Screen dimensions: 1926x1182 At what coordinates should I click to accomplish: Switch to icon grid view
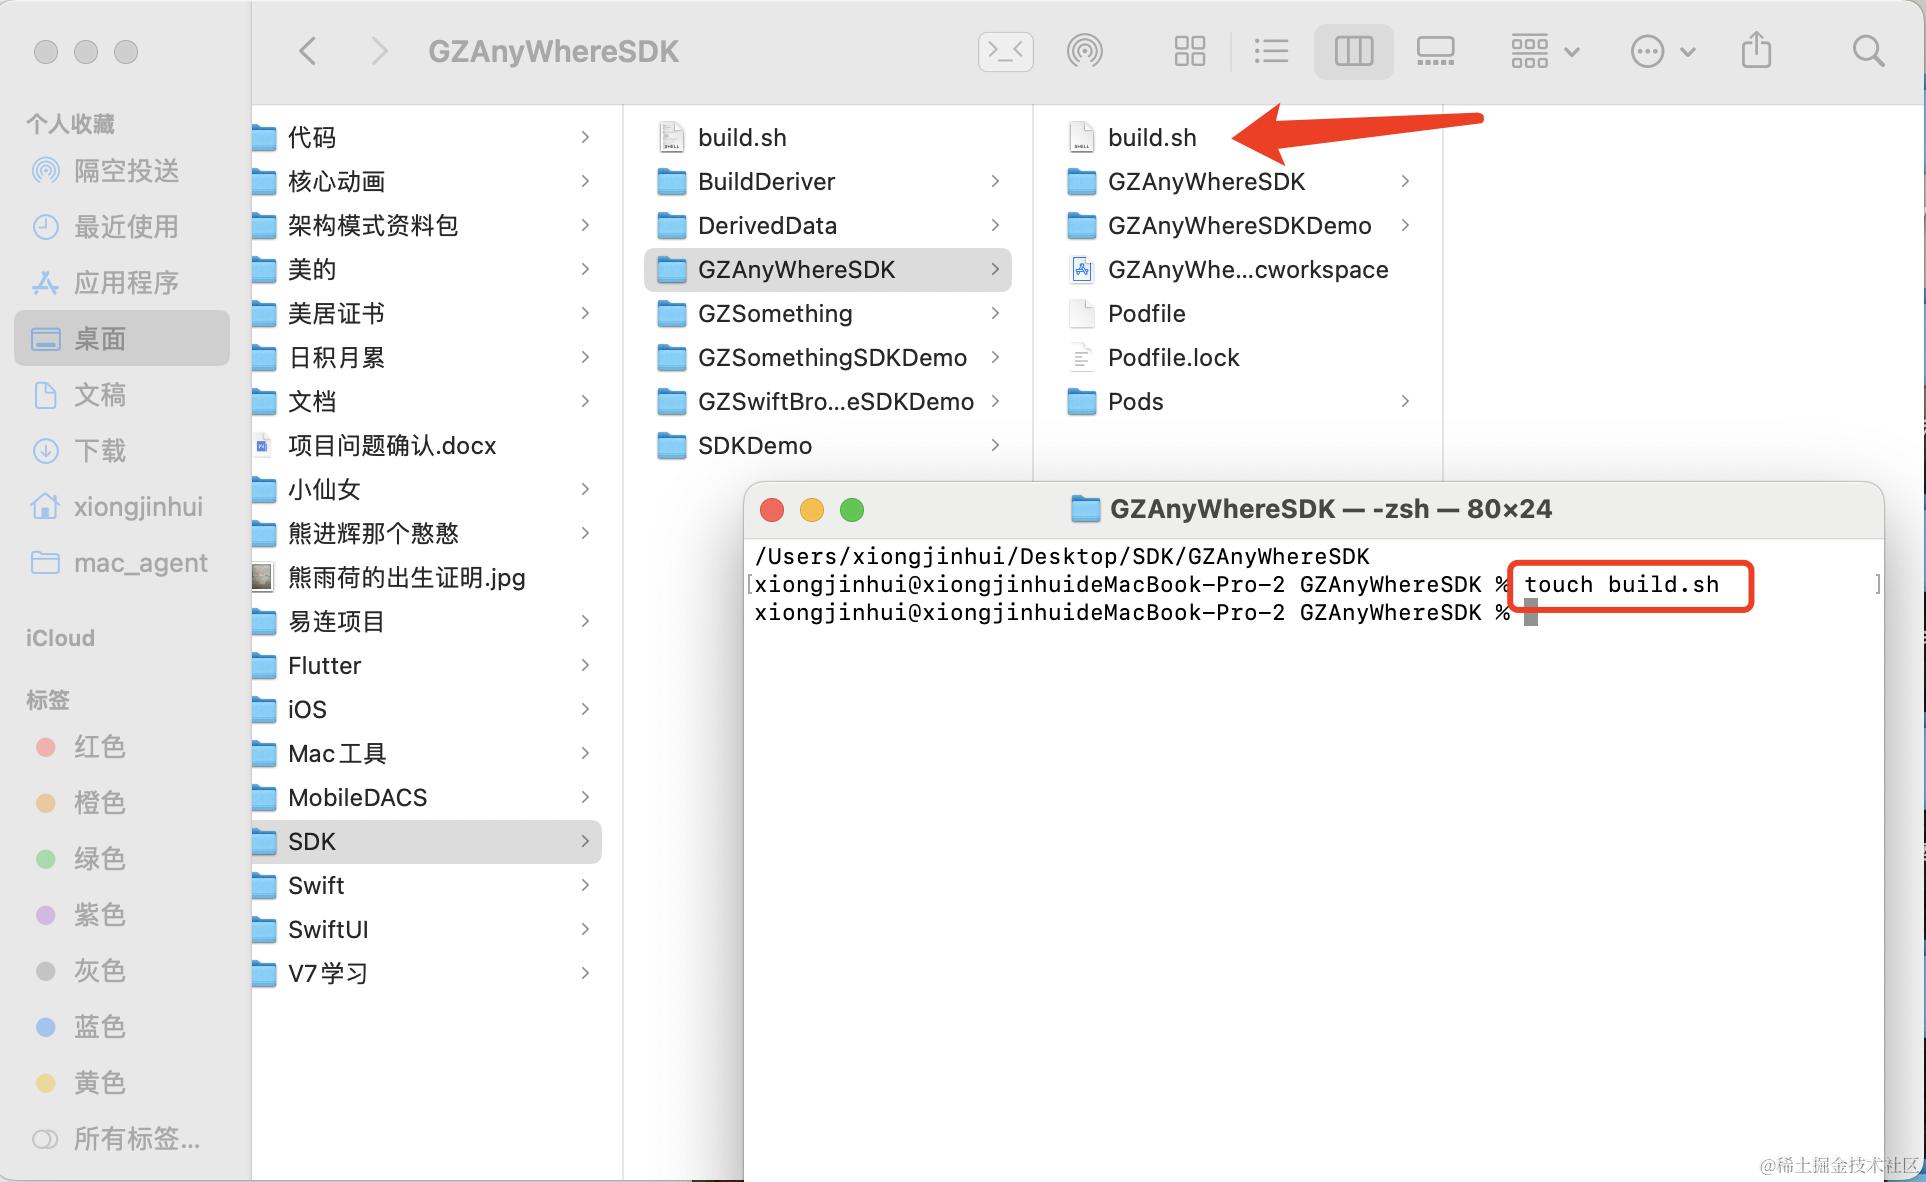tap(1189, 51)
